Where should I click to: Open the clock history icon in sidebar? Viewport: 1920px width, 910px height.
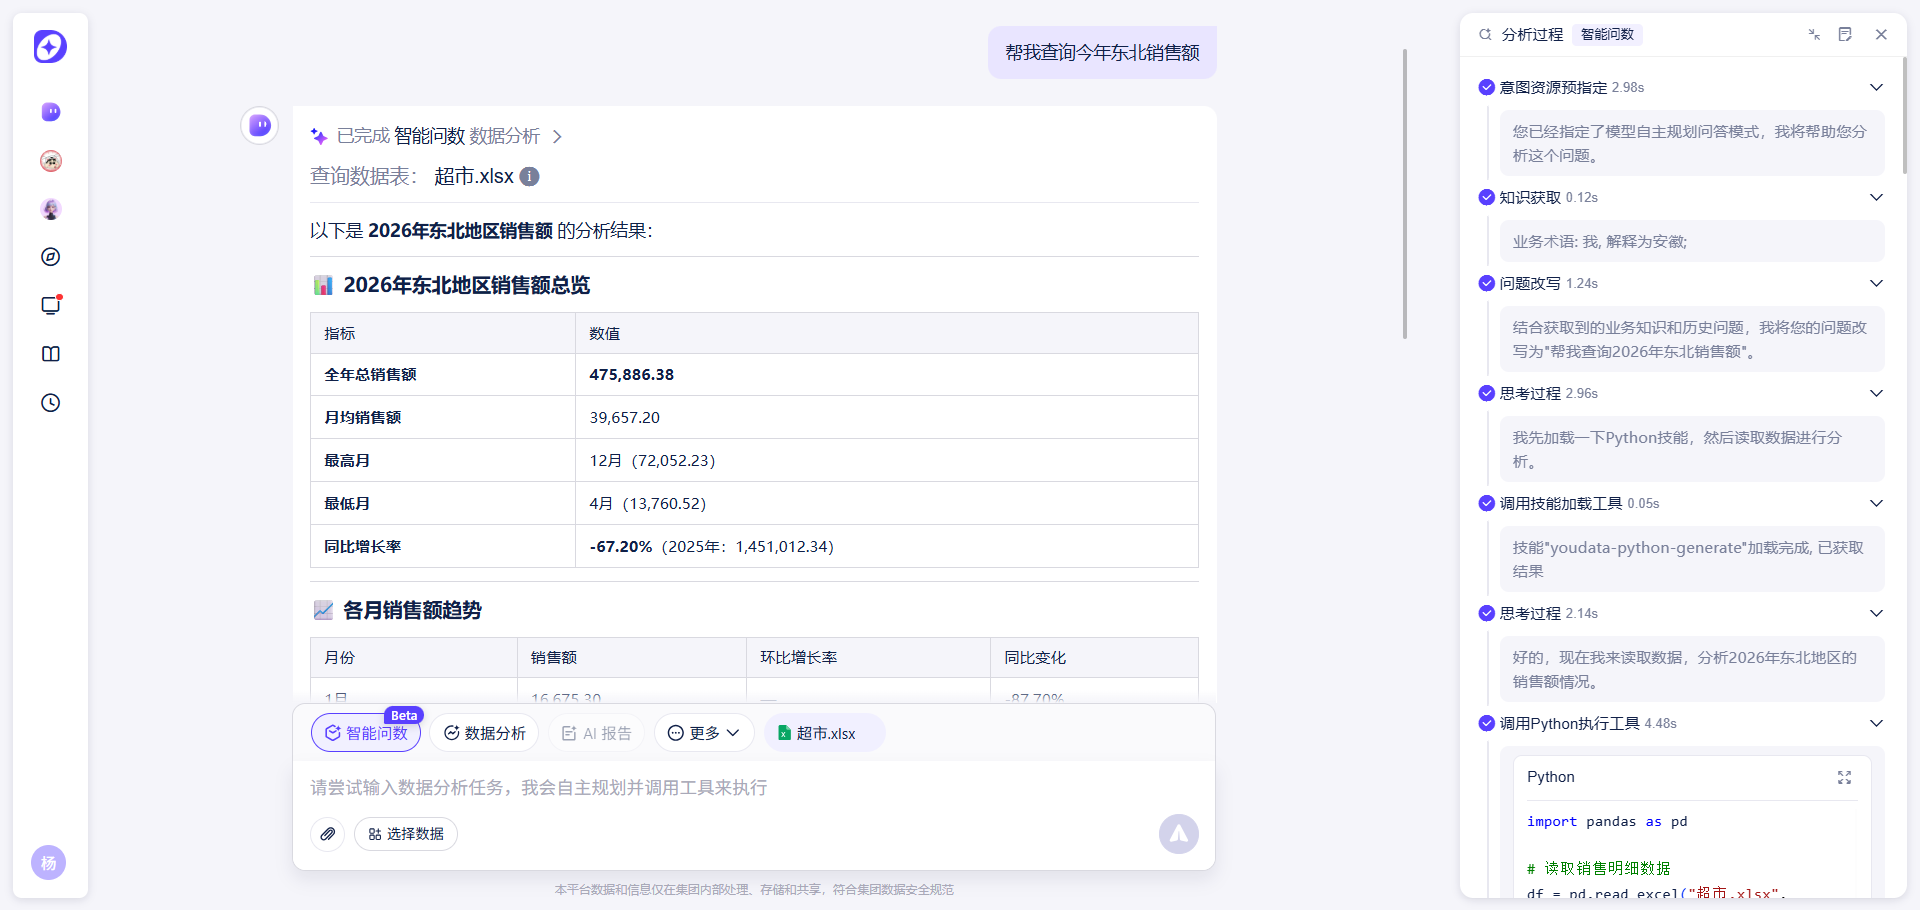coord(51,403)
